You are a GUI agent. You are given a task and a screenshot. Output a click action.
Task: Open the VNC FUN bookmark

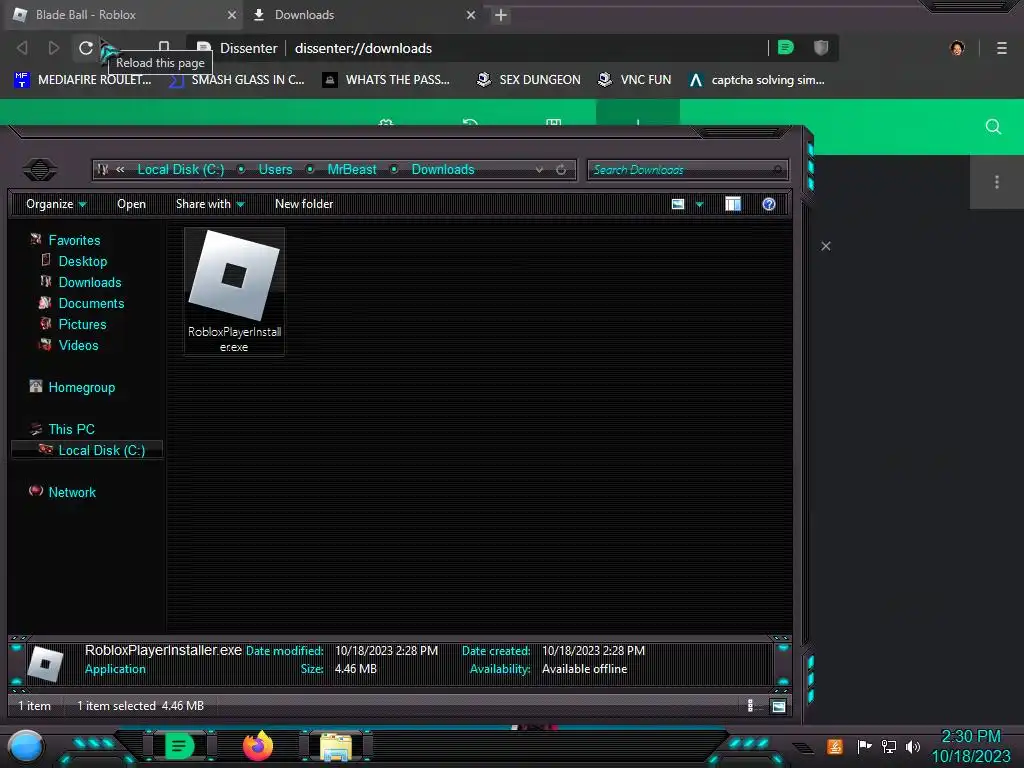coord(634,80)
